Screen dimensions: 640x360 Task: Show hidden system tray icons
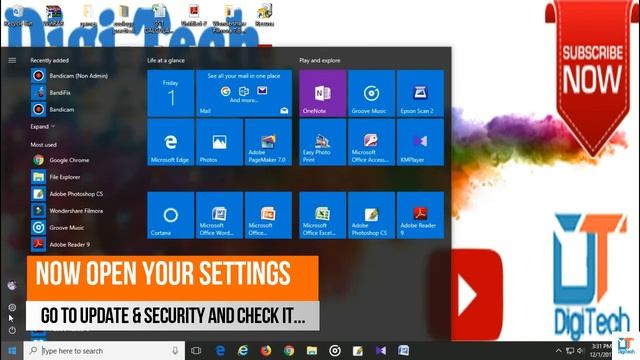coord(558,351)
